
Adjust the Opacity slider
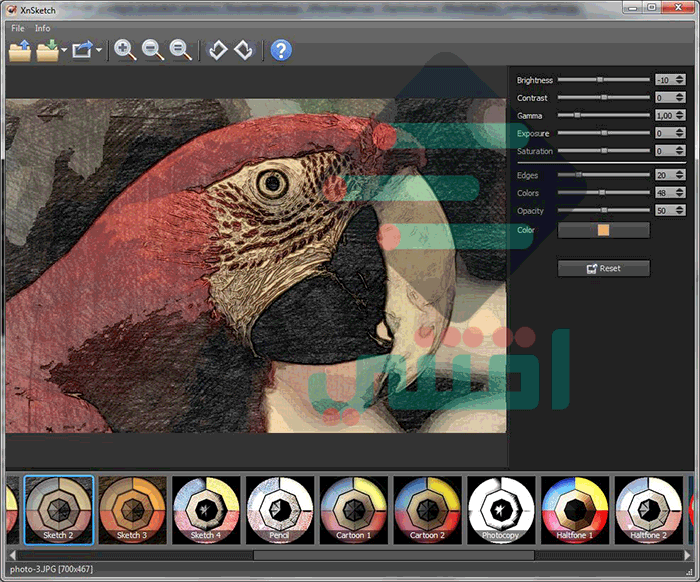(x=604, y=211)
